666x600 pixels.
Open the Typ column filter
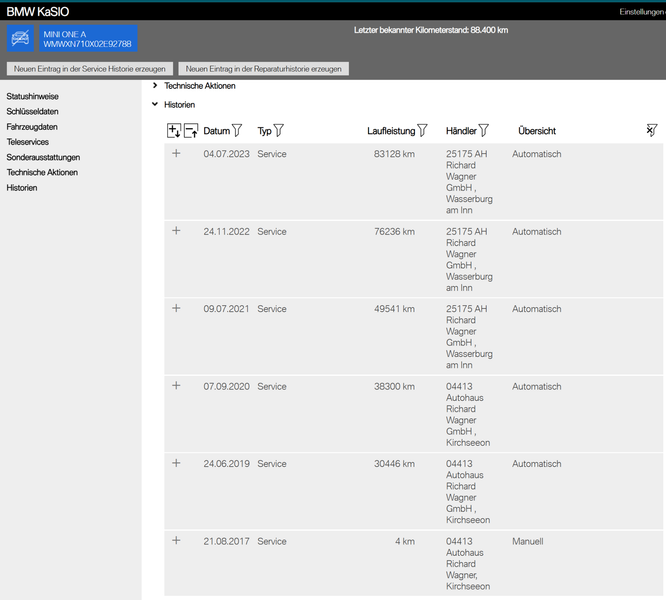click(x=279, y=130)
